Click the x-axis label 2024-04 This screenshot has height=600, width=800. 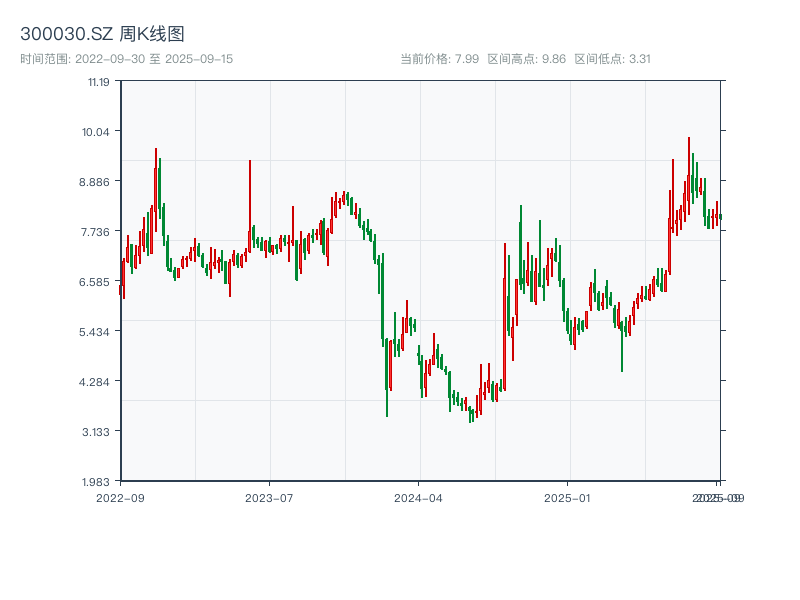pos(418,498)
